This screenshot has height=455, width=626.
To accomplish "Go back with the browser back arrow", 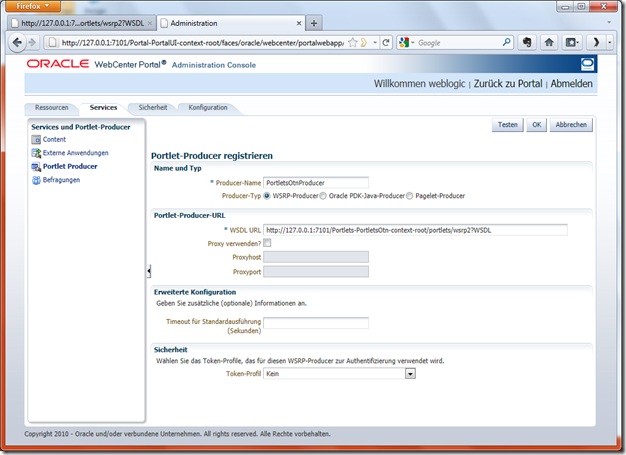I will click(17, 42).
